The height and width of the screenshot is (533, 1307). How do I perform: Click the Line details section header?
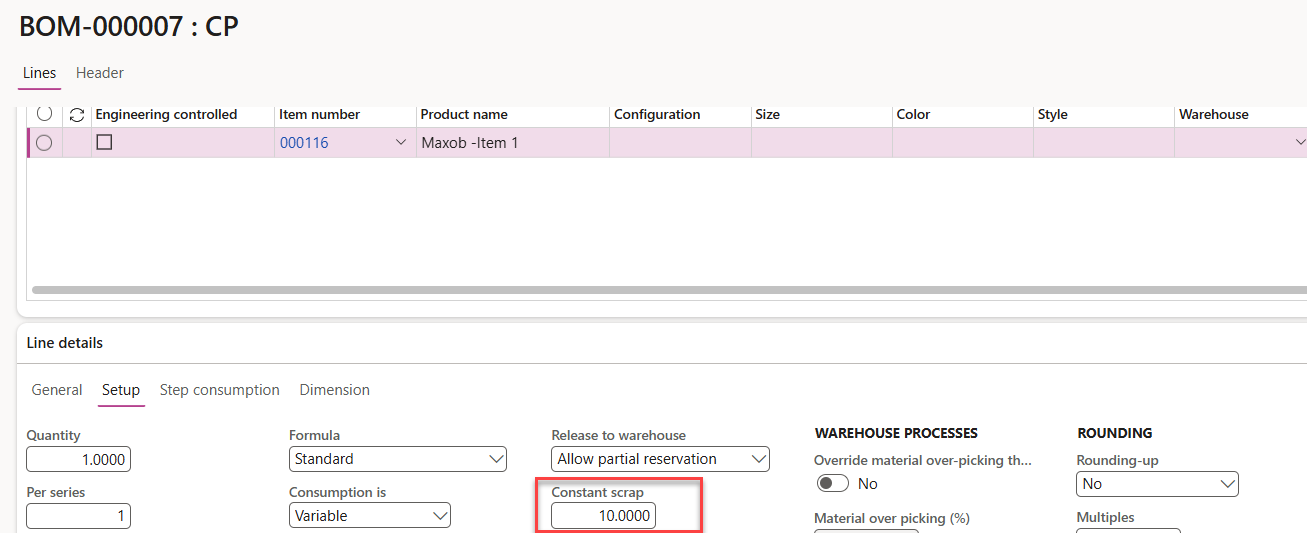point(65,343)
